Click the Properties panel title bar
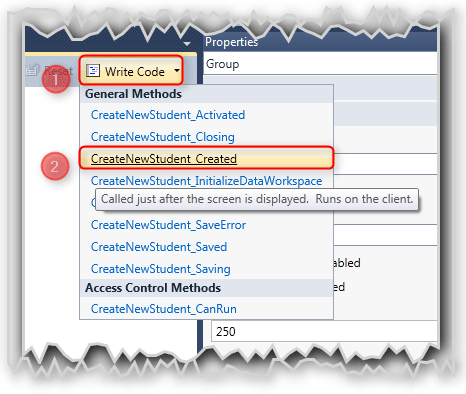 coord(320,42)
